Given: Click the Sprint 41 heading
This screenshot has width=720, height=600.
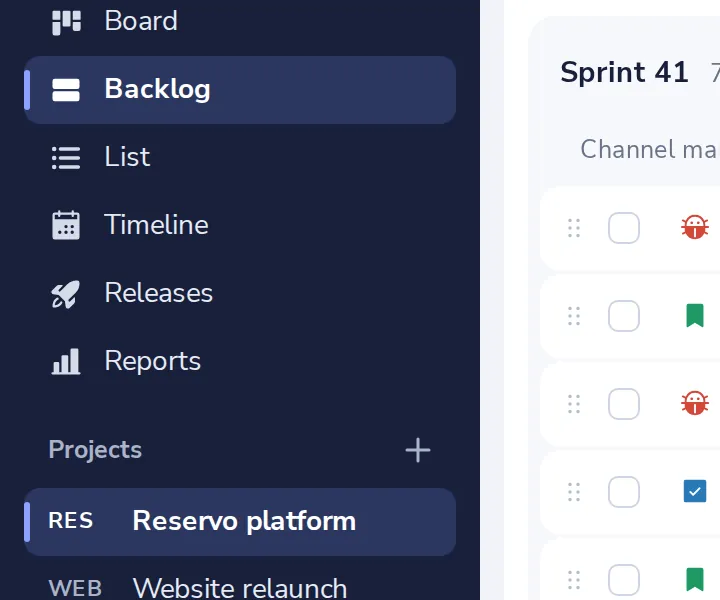Looking at the screenshot, I should (x=624, y=73).
